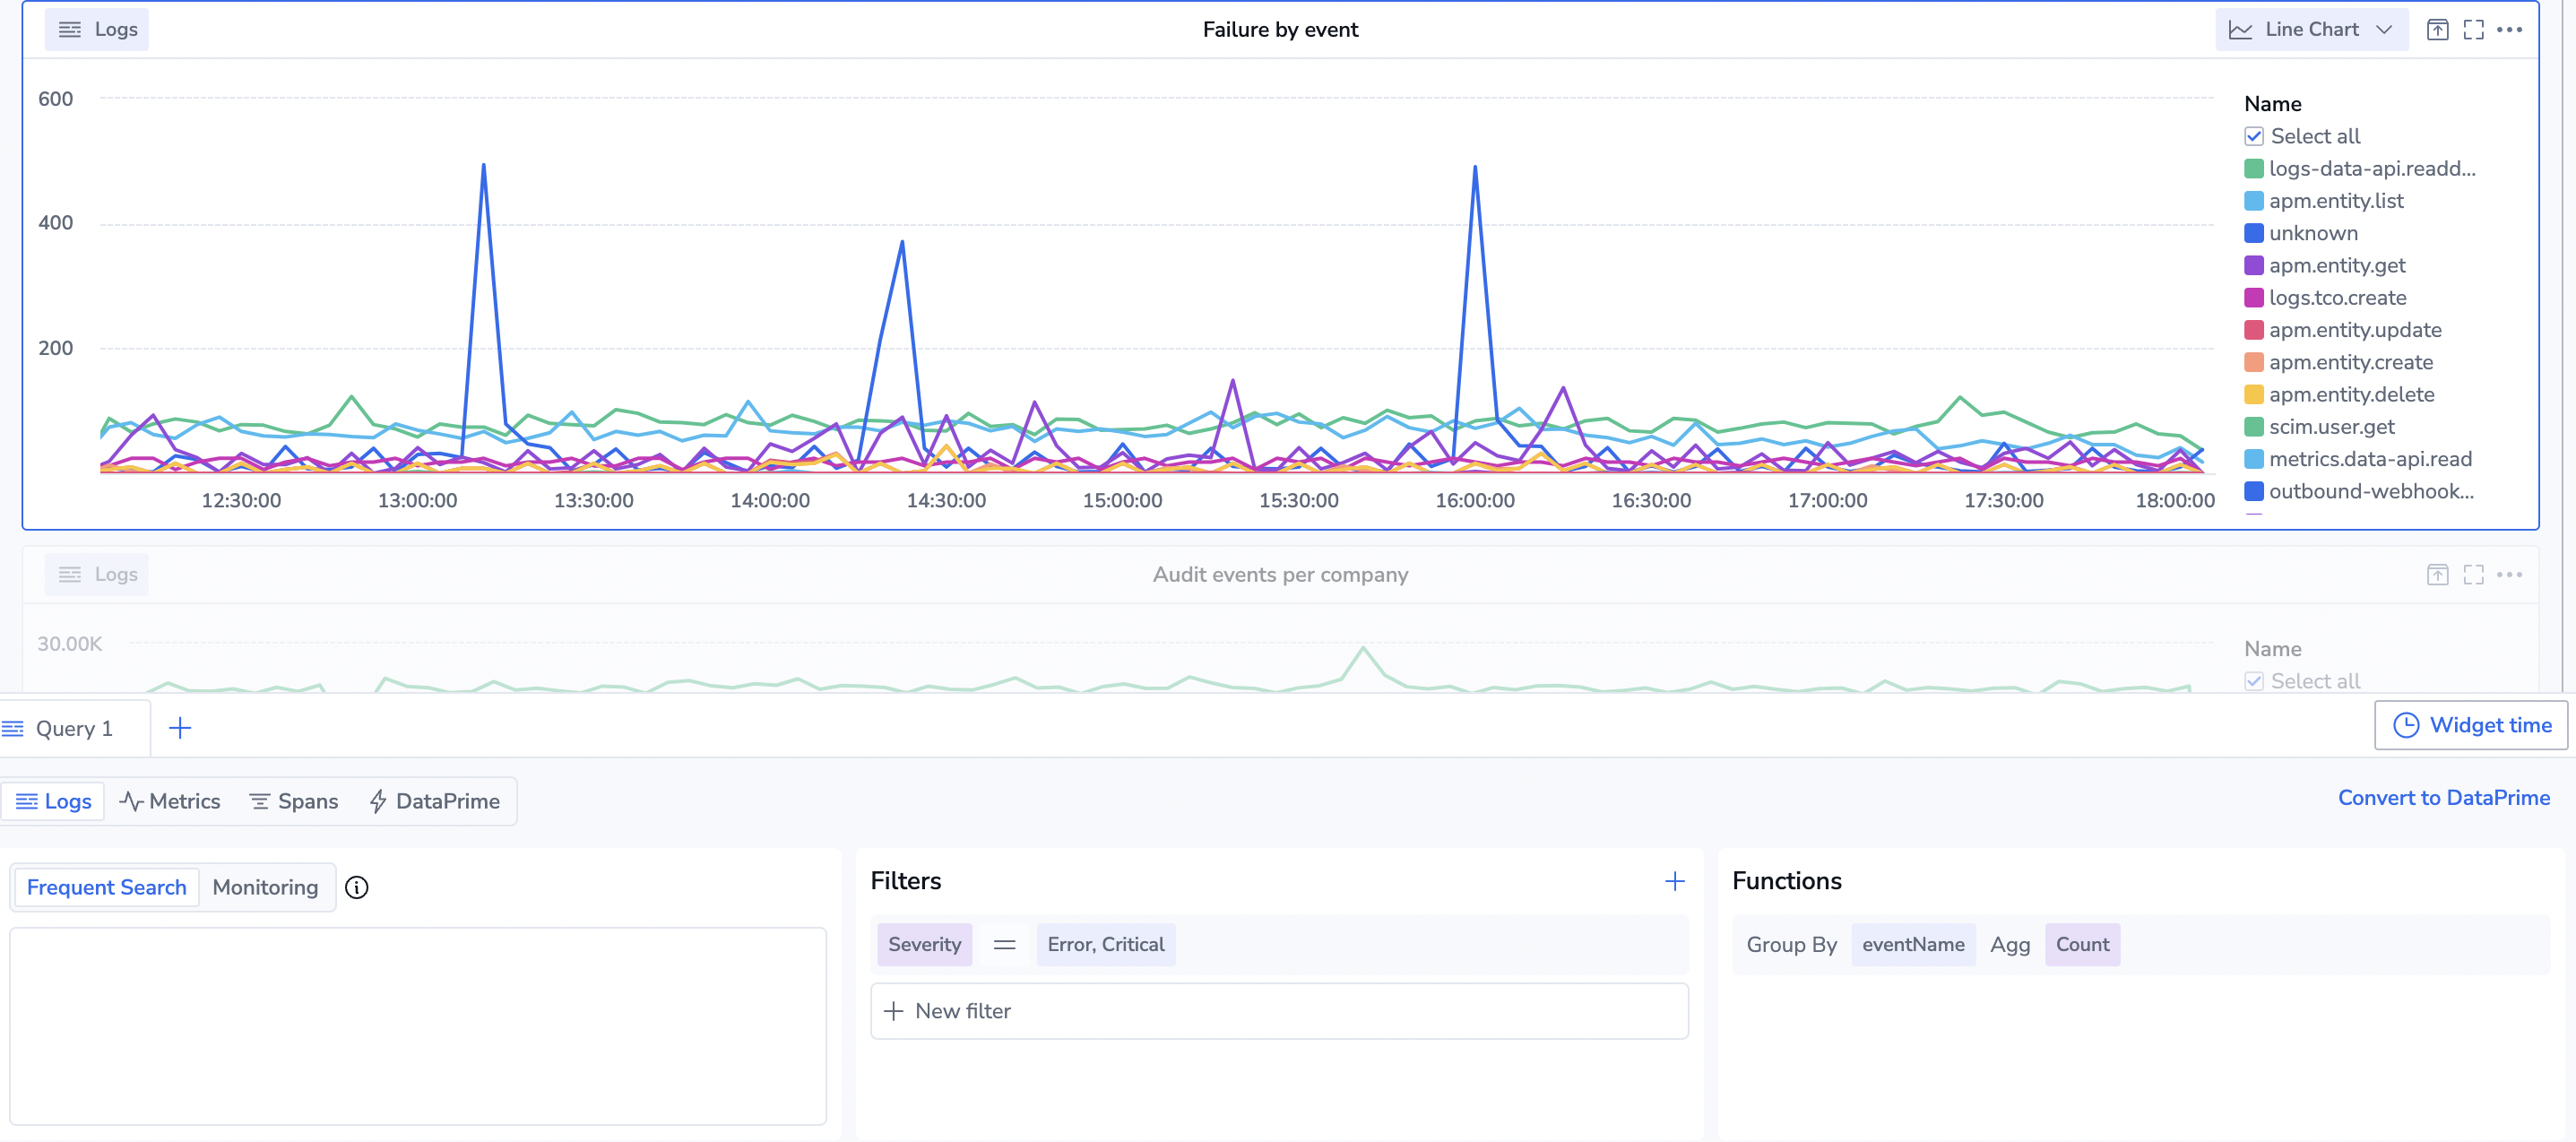The height and width of the screenshot is (1142, 2576).
Task: Expand Failure by event widget to fullscreen
Action: [x=2473, y=30]
